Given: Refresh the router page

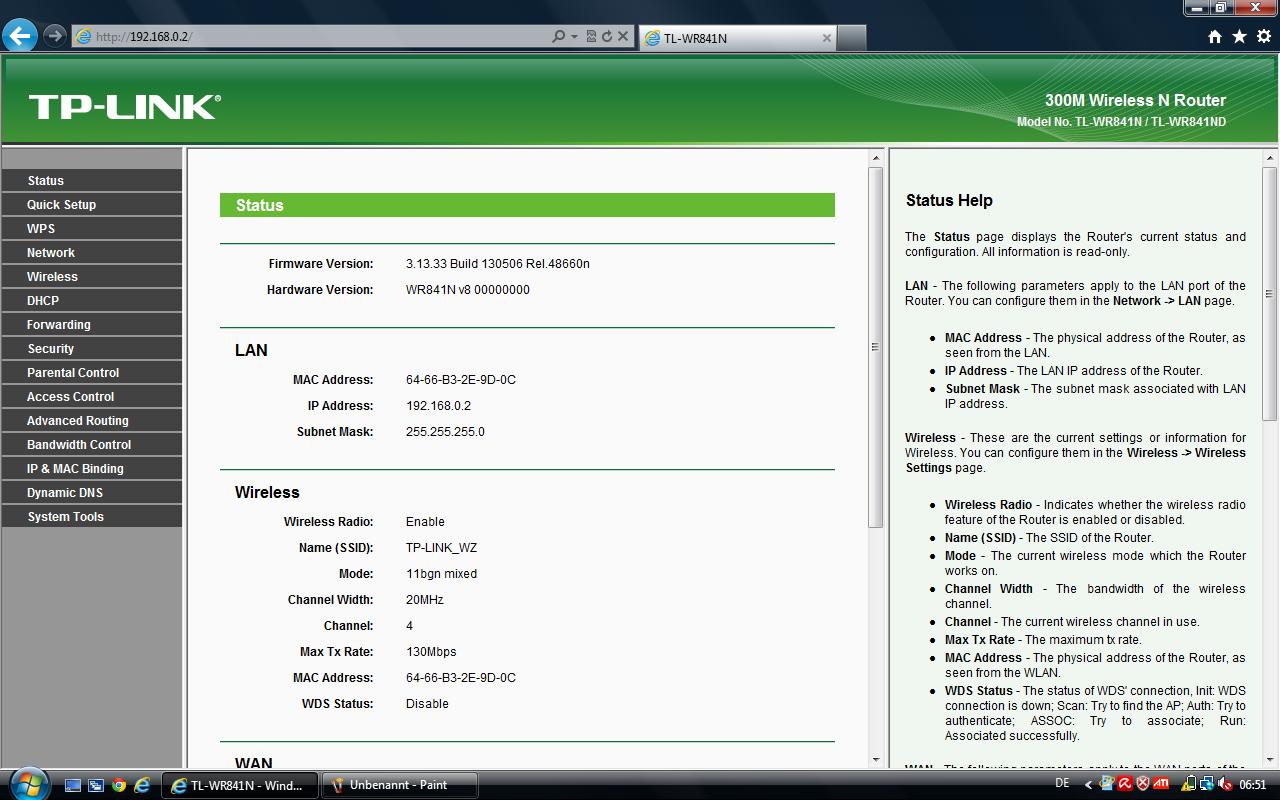Looking at the screenshot, I should tap(606, 36).
